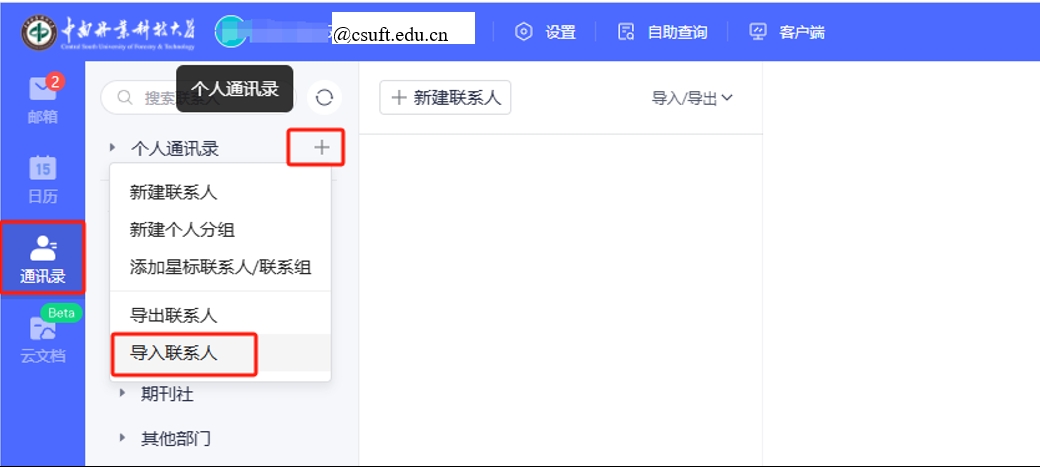Open the Mailbox (邮箱) sidebar icon
This screenshot has width=1040, height=467.
click(x=42, y=100)
